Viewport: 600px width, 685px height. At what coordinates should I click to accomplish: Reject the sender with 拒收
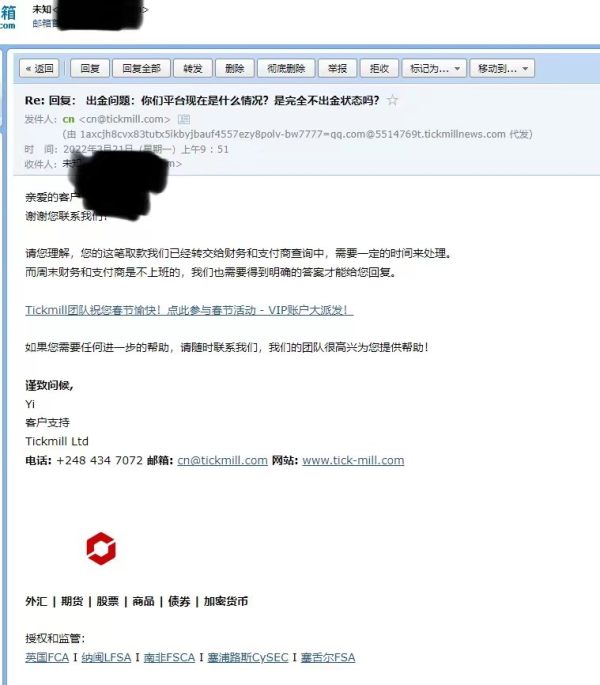point(379,69)
